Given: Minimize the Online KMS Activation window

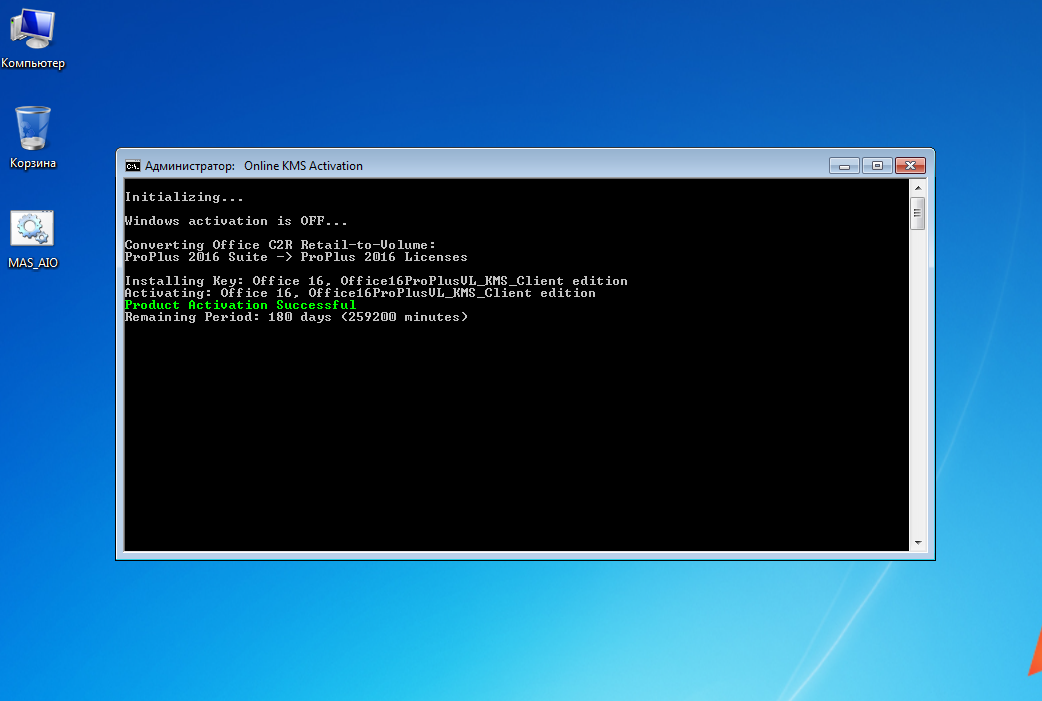Looking at the screenshot, I should click(x=844, y=166).
